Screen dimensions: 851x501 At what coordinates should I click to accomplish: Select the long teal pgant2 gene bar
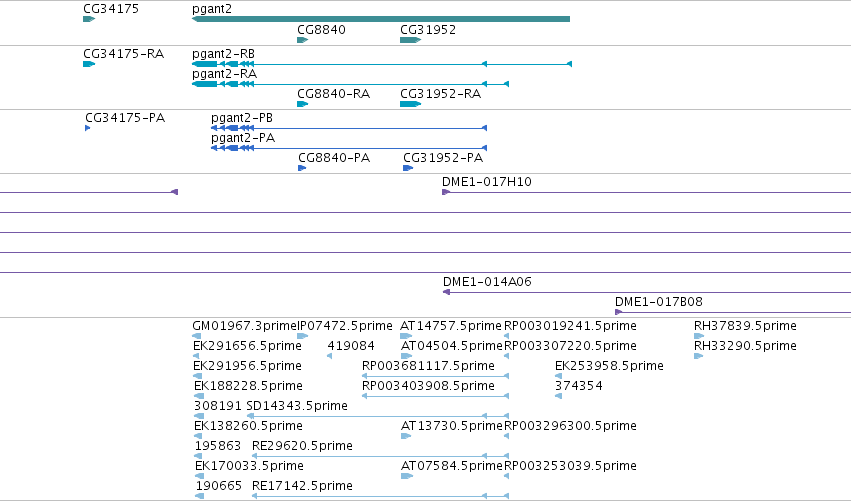pyautogui.click(x=381, y=19)
